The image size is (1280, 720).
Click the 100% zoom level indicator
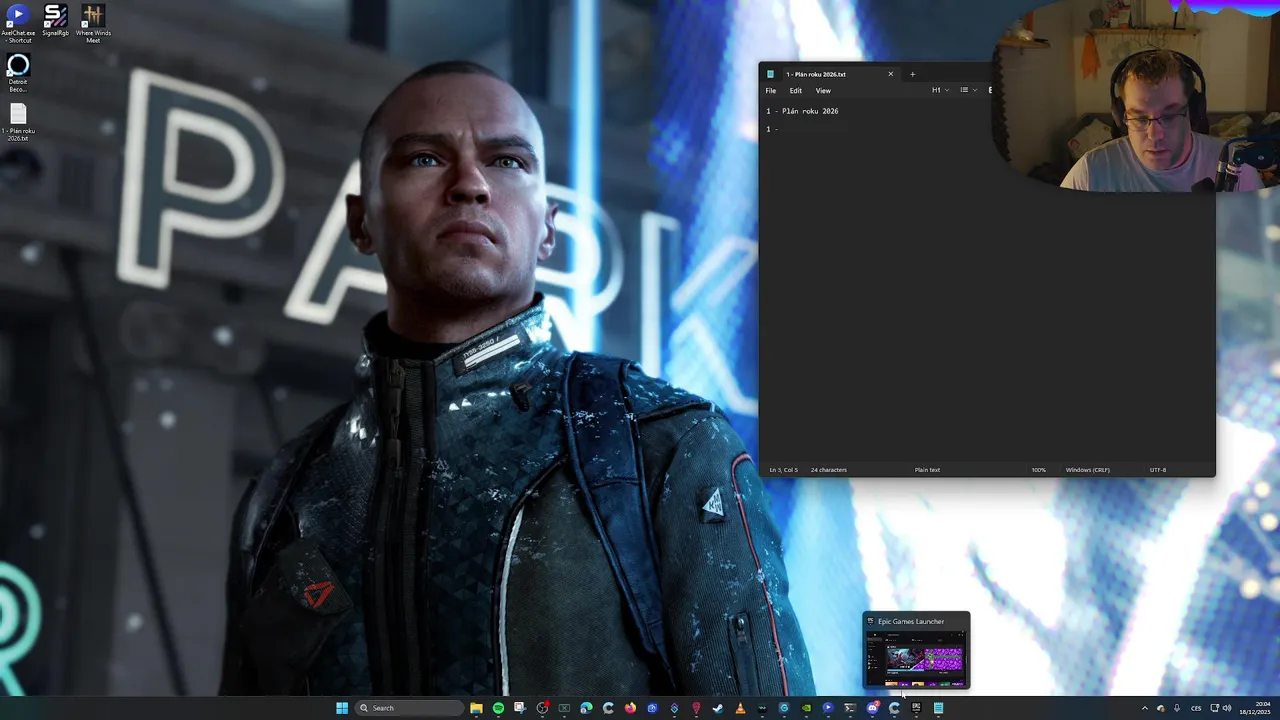pos(1039,470)
